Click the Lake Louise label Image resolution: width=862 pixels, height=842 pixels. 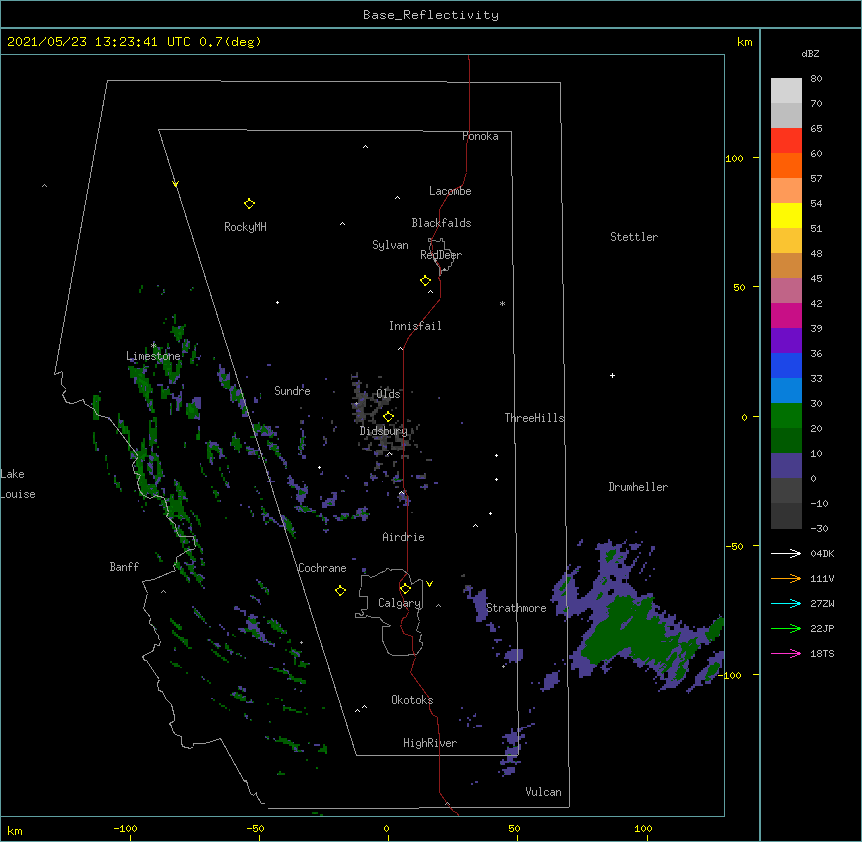[x=18, y=484]
